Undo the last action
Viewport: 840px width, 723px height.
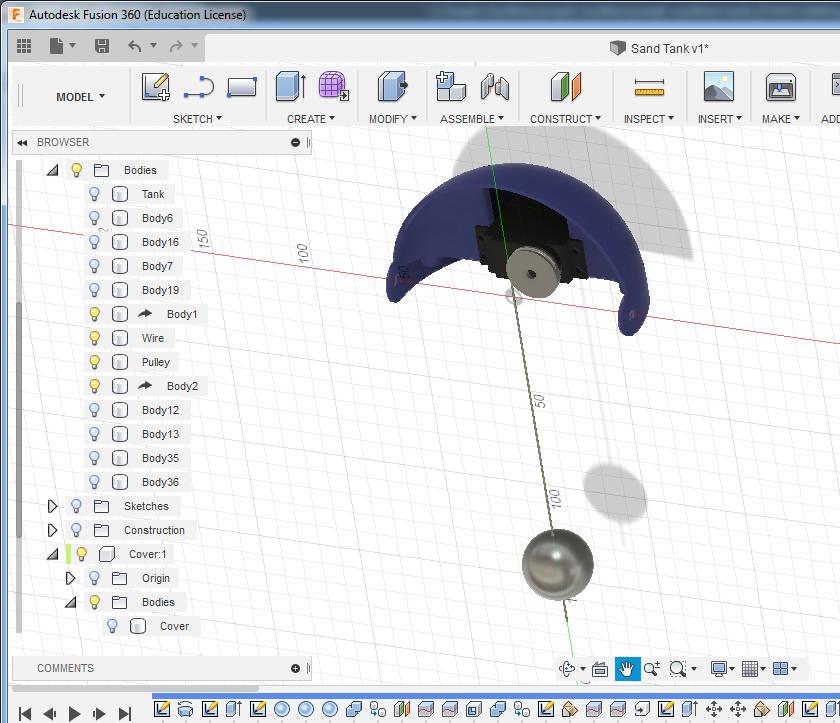[135, 46]
